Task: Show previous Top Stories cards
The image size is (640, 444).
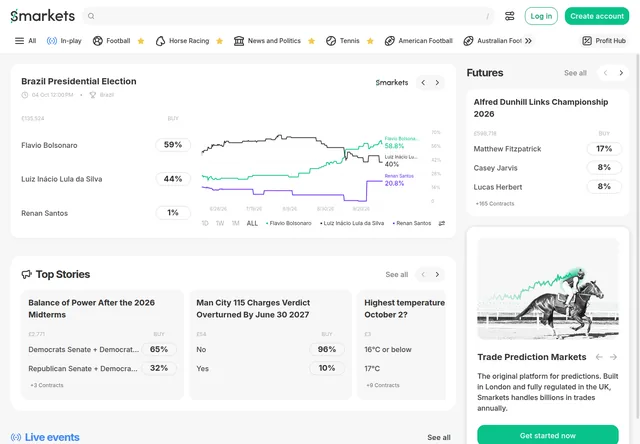Action: [x=423, y=274]
